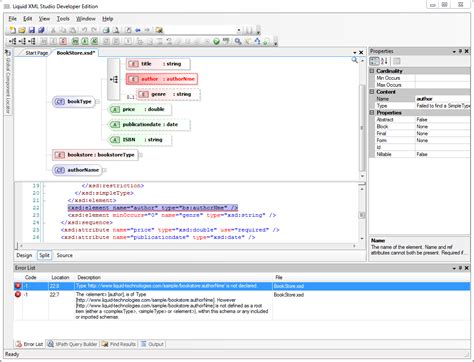The width and height of the screenshot is (474, 362).
Task: Collapse the Content property group
Action: 372,92
